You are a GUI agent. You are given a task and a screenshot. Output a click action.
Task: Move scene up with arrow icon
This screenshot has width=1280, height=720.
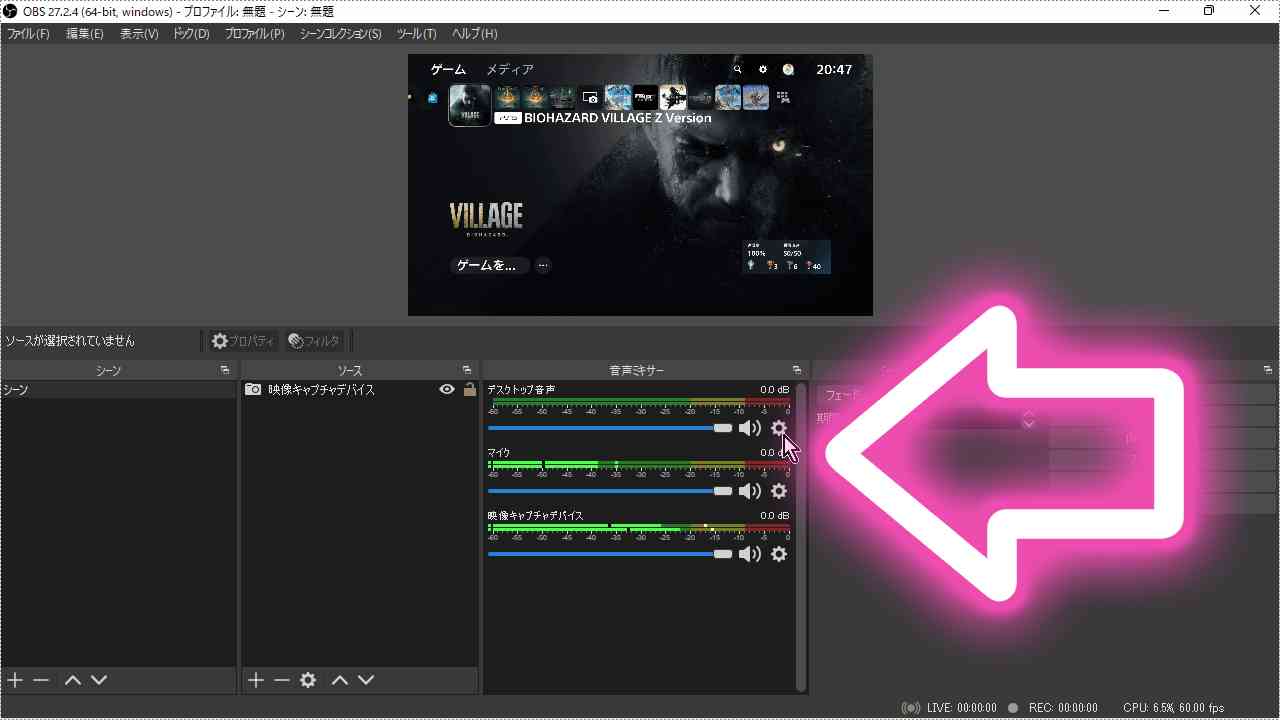(72, 680)
